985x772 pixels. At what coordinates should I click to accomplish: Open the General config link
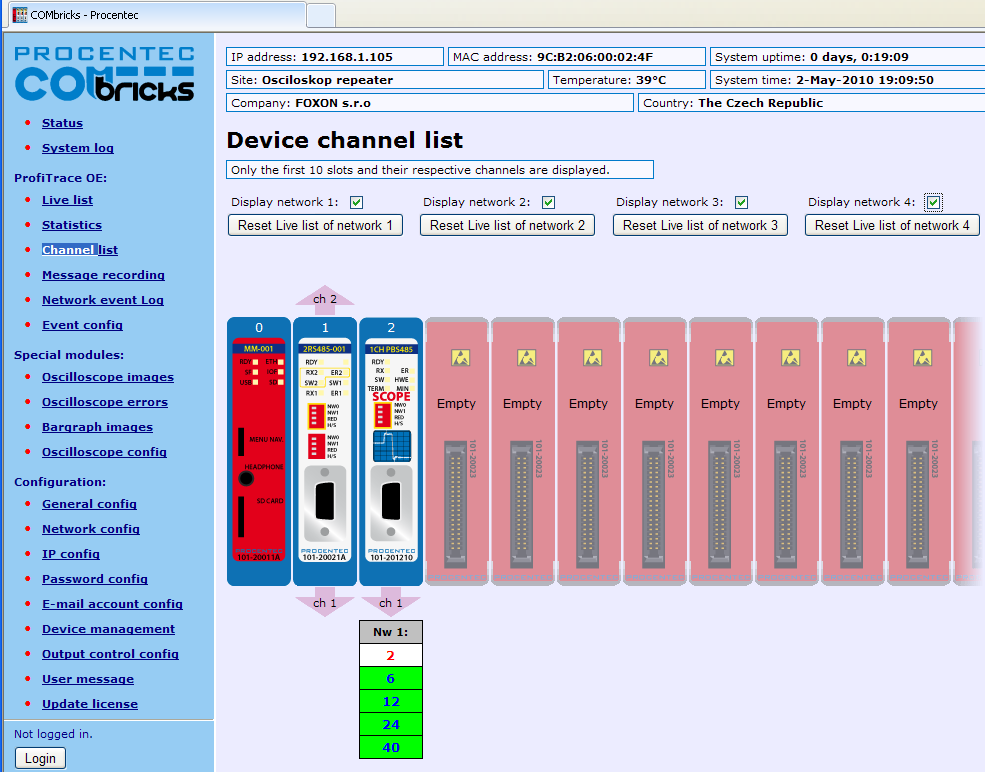[89, 504]
